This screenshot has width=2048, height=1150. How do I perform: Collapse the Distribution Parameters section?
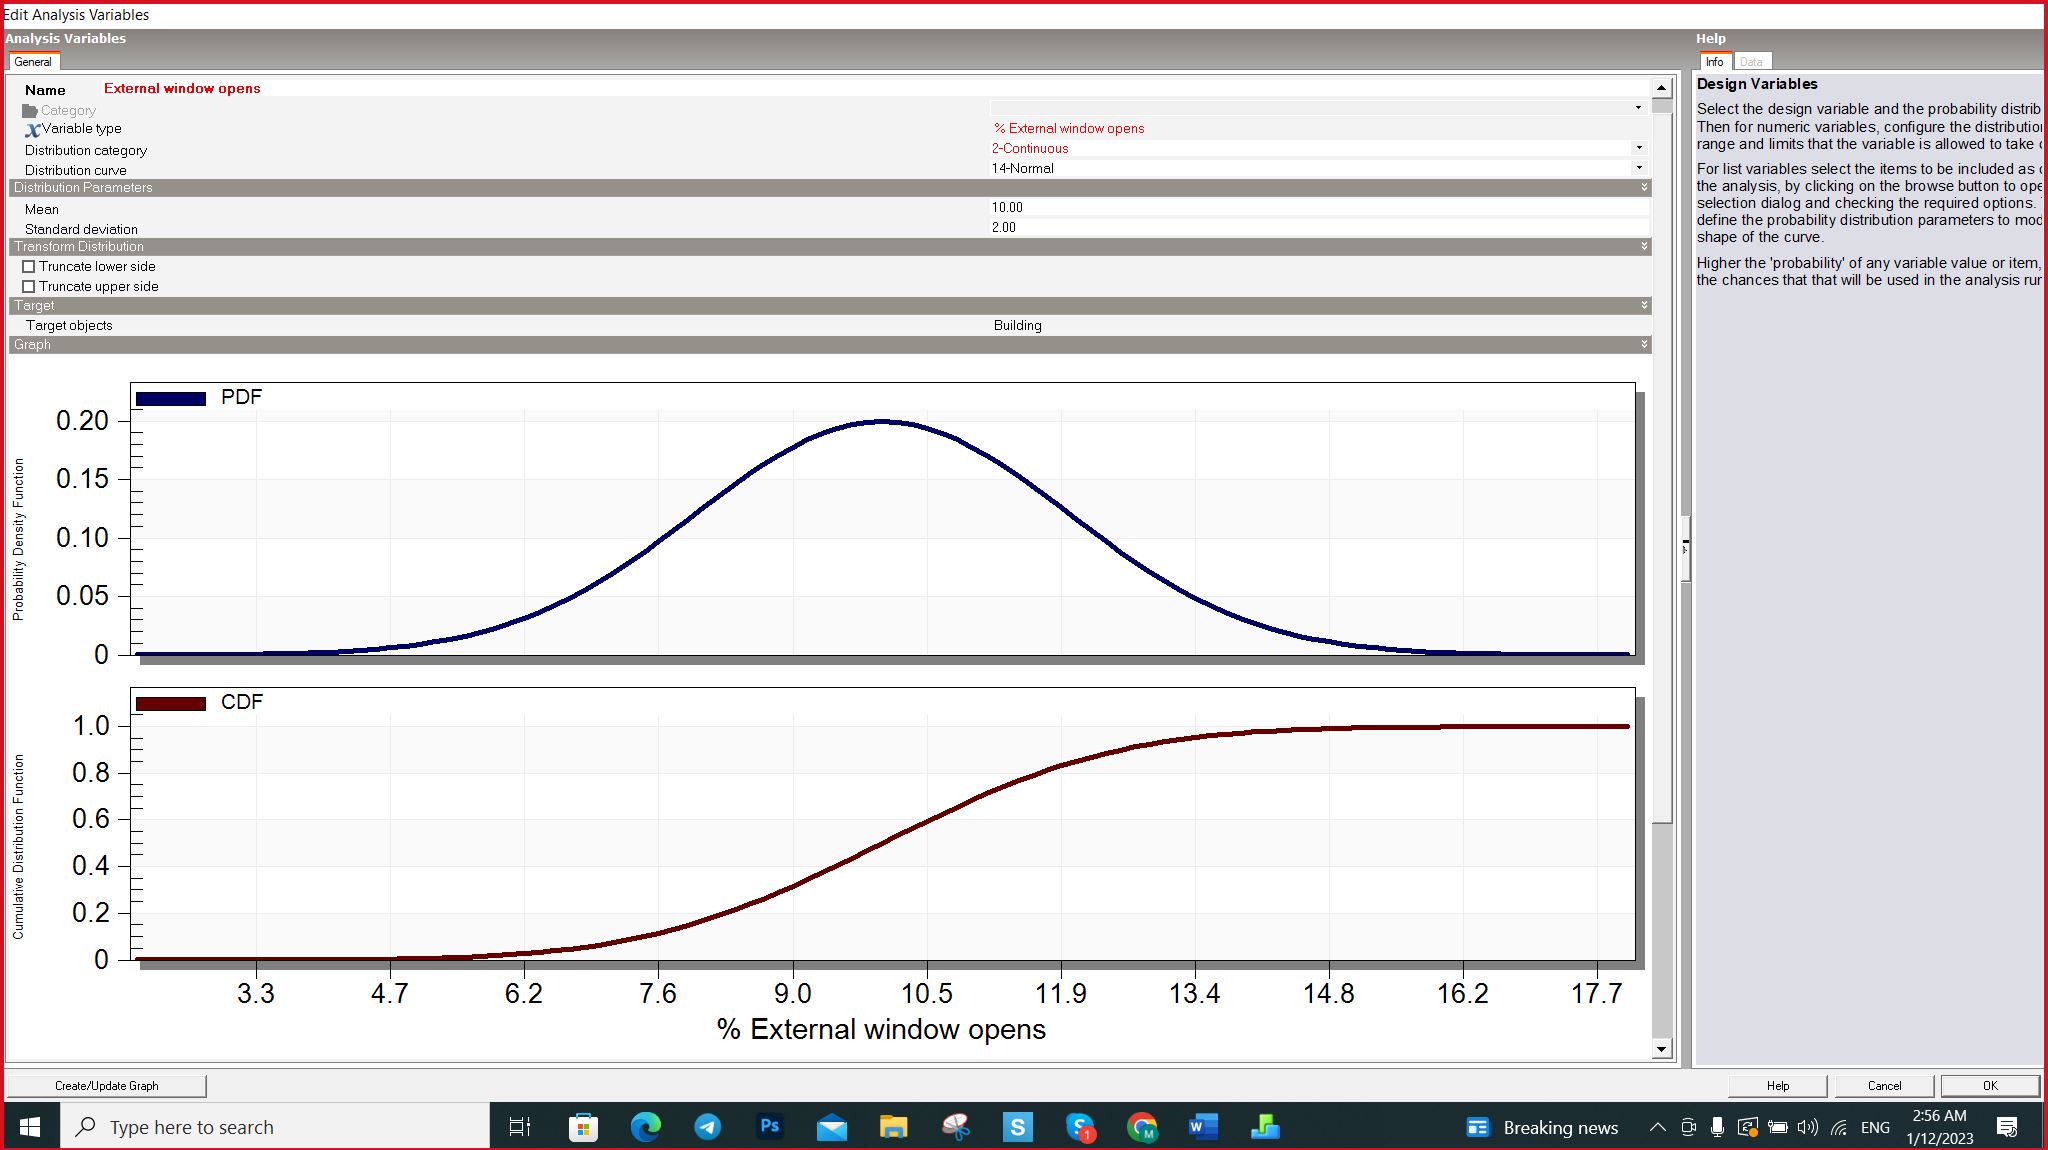pos(1644,187)
